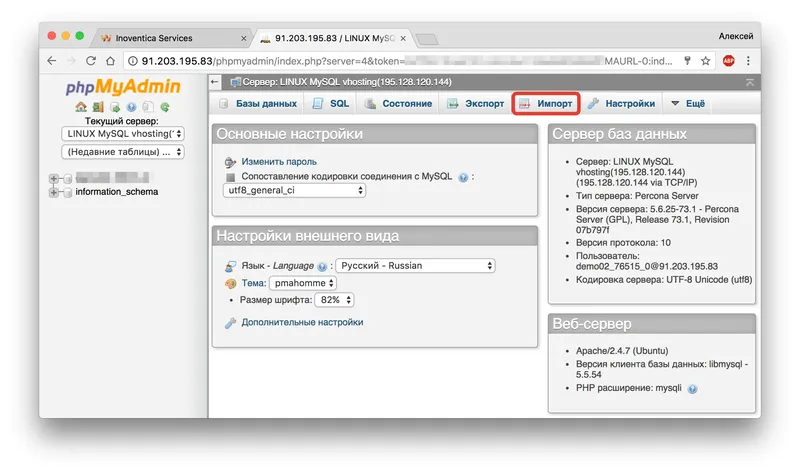This screenshot has height=474, width=800.
Task: Open the Импорт tab
Action: 546,104
